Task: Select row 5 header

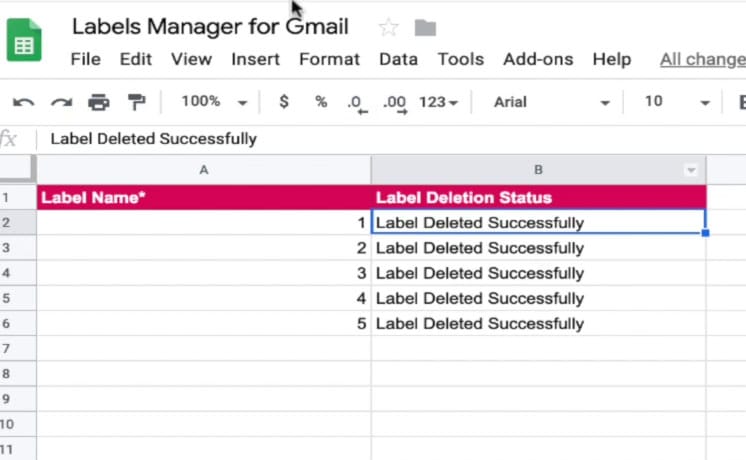Action: [x=18, y=298]
